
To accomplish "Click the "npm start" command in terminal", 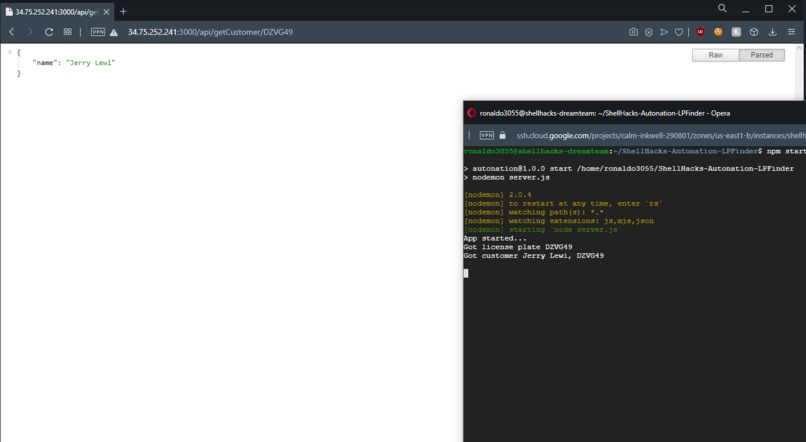I will pyautogui.click(x=786, y=151).
